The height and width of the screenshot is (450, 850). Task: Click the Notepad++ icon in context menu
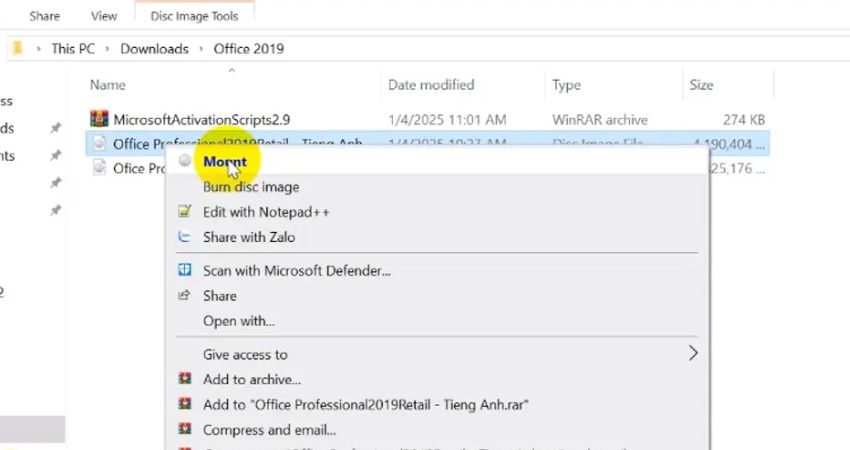[184, 212]
